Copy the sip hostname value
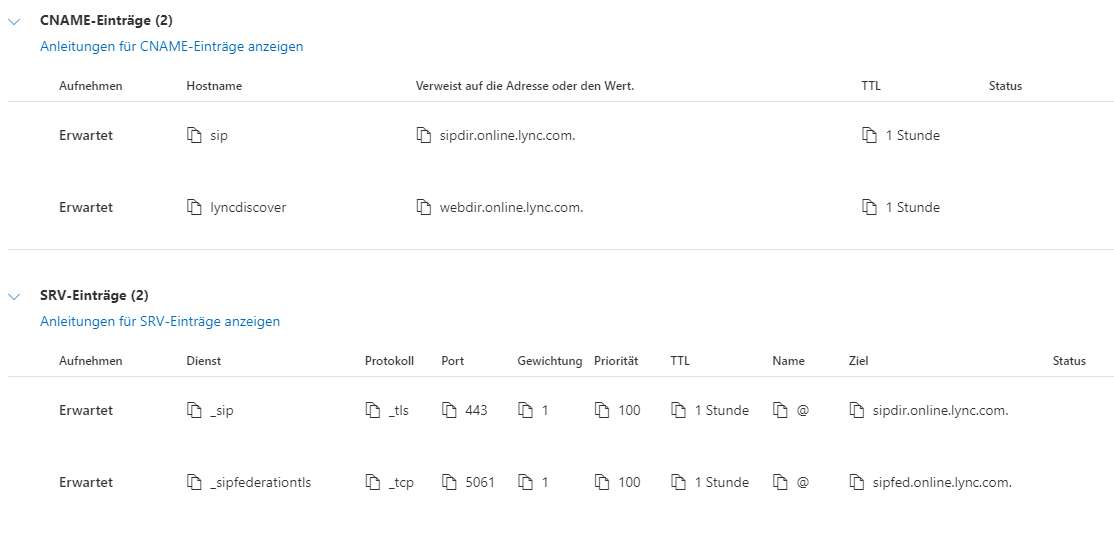This screenshot has height=533, width=1114. [194, 135]
